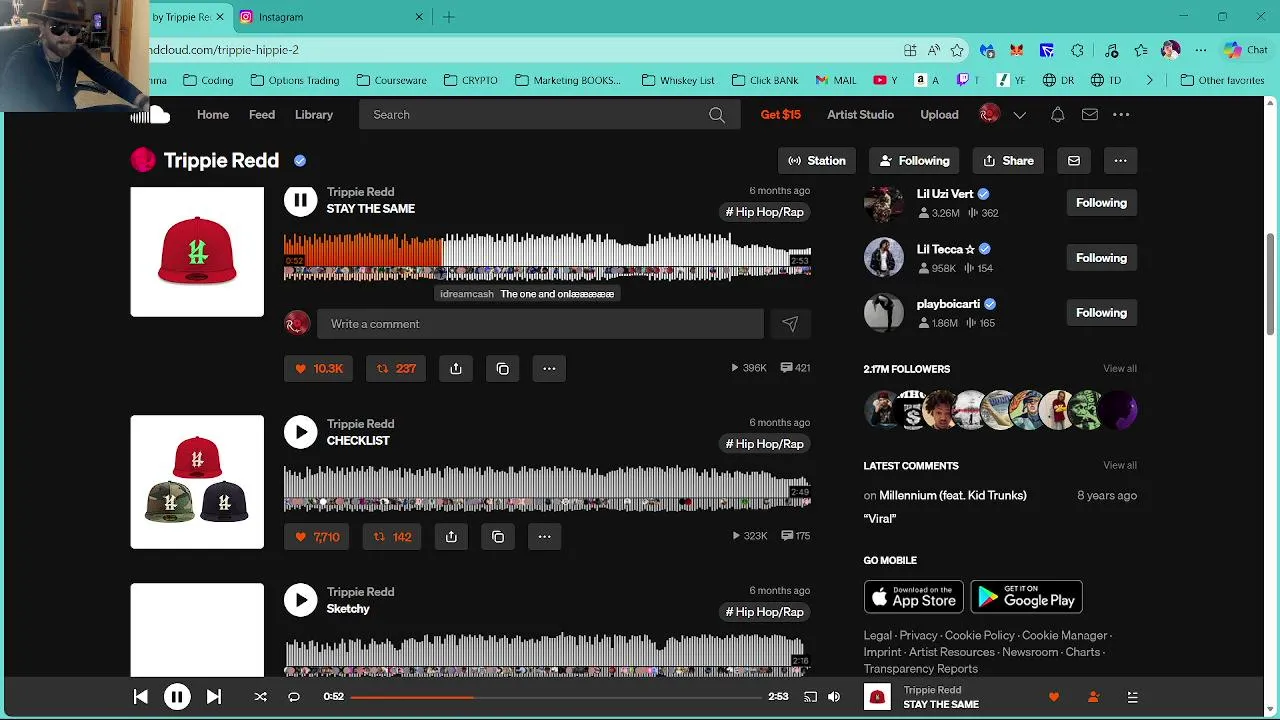Open the header more options menu

point(1121,115)
